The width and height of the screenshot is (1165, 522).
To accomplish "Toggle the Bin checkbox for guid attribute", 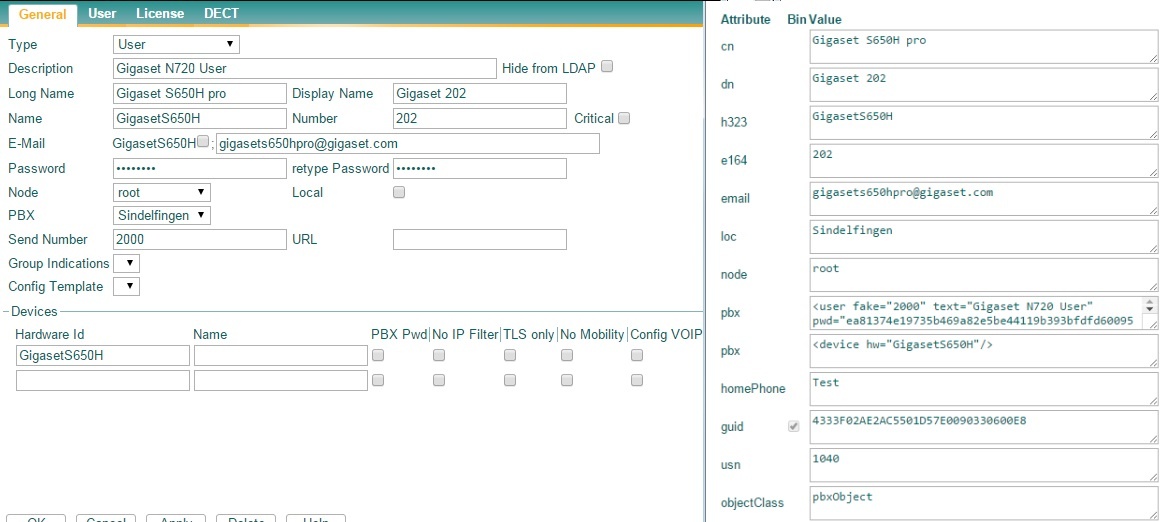I will (794, 426).
